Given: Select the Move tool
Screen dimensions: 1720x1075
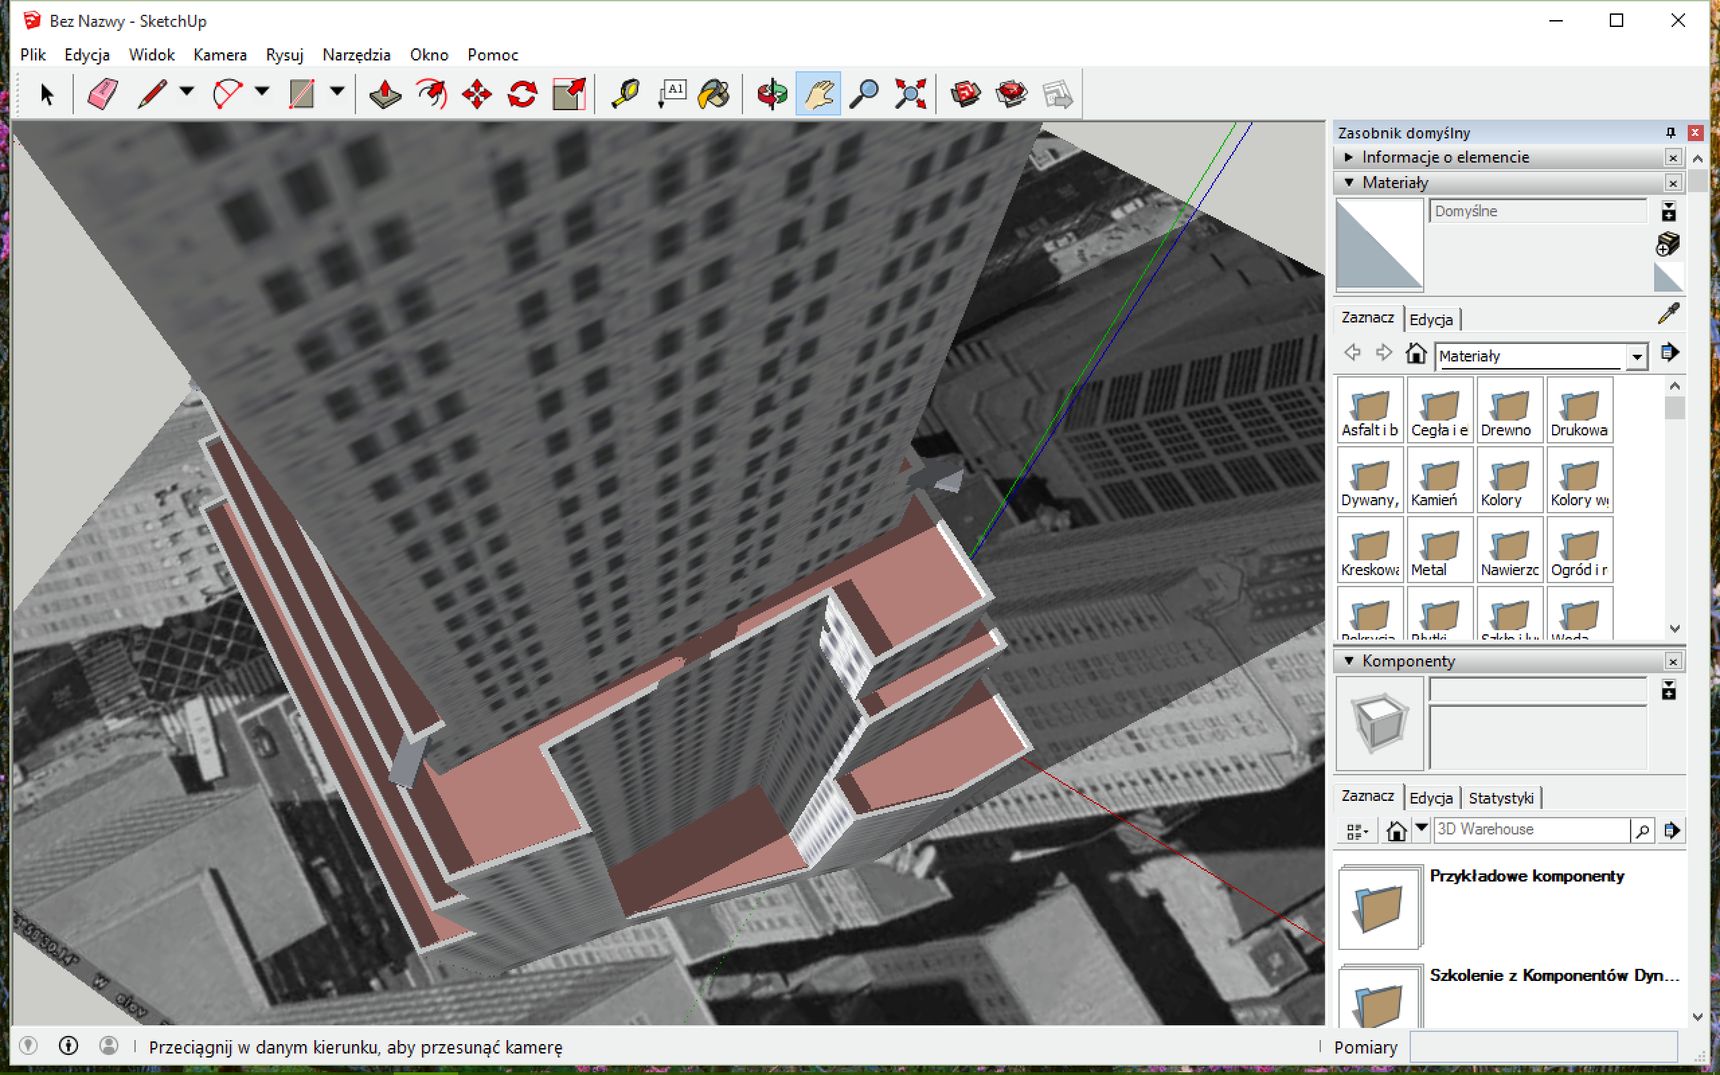Looking at the screenshot, I should tap(477, 94).
